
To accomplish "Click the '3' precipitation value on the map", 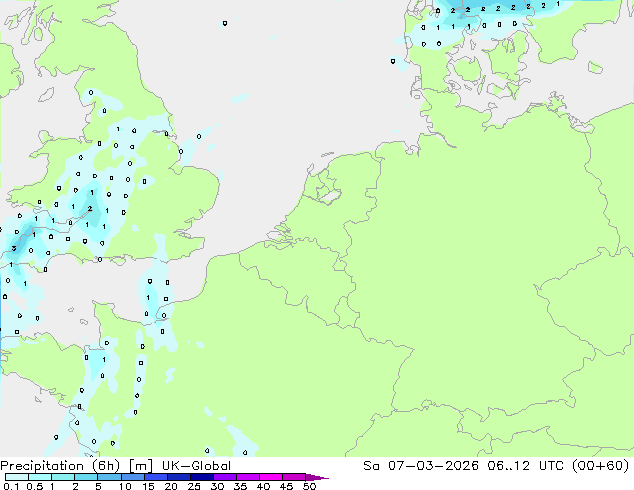I will pos(14,248).
